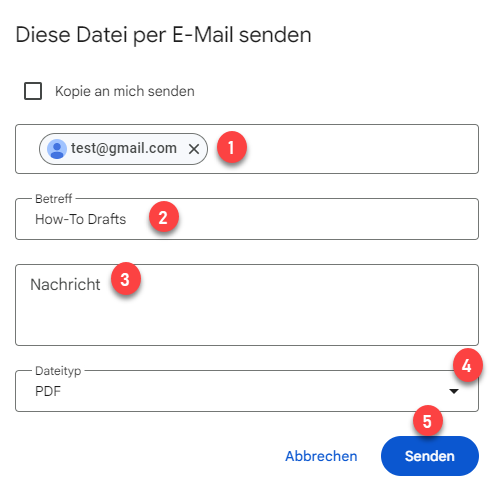Click the red number 4 annotation badge
The height and width of the screenshot is (496, 494).
(467, 365)
